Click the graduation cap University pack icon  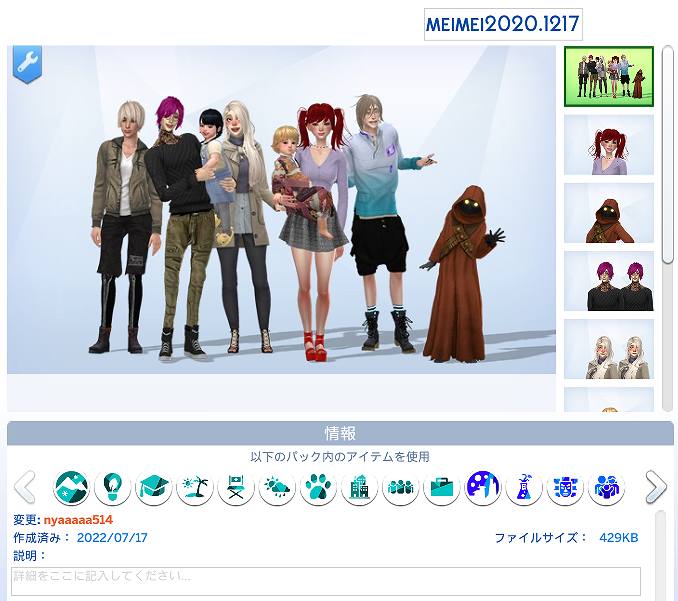tap(153, 488)
